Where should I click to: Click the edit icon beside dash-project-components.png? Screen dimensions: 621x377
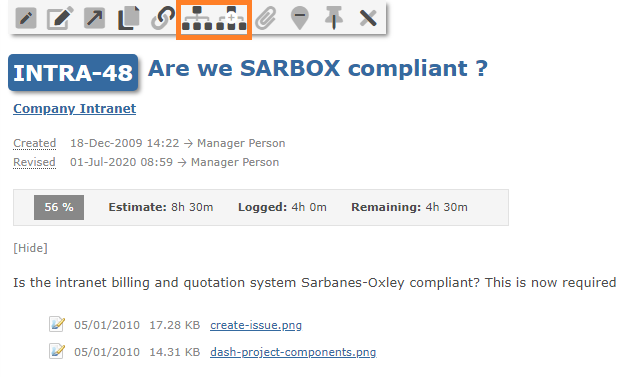click(57, 351)
